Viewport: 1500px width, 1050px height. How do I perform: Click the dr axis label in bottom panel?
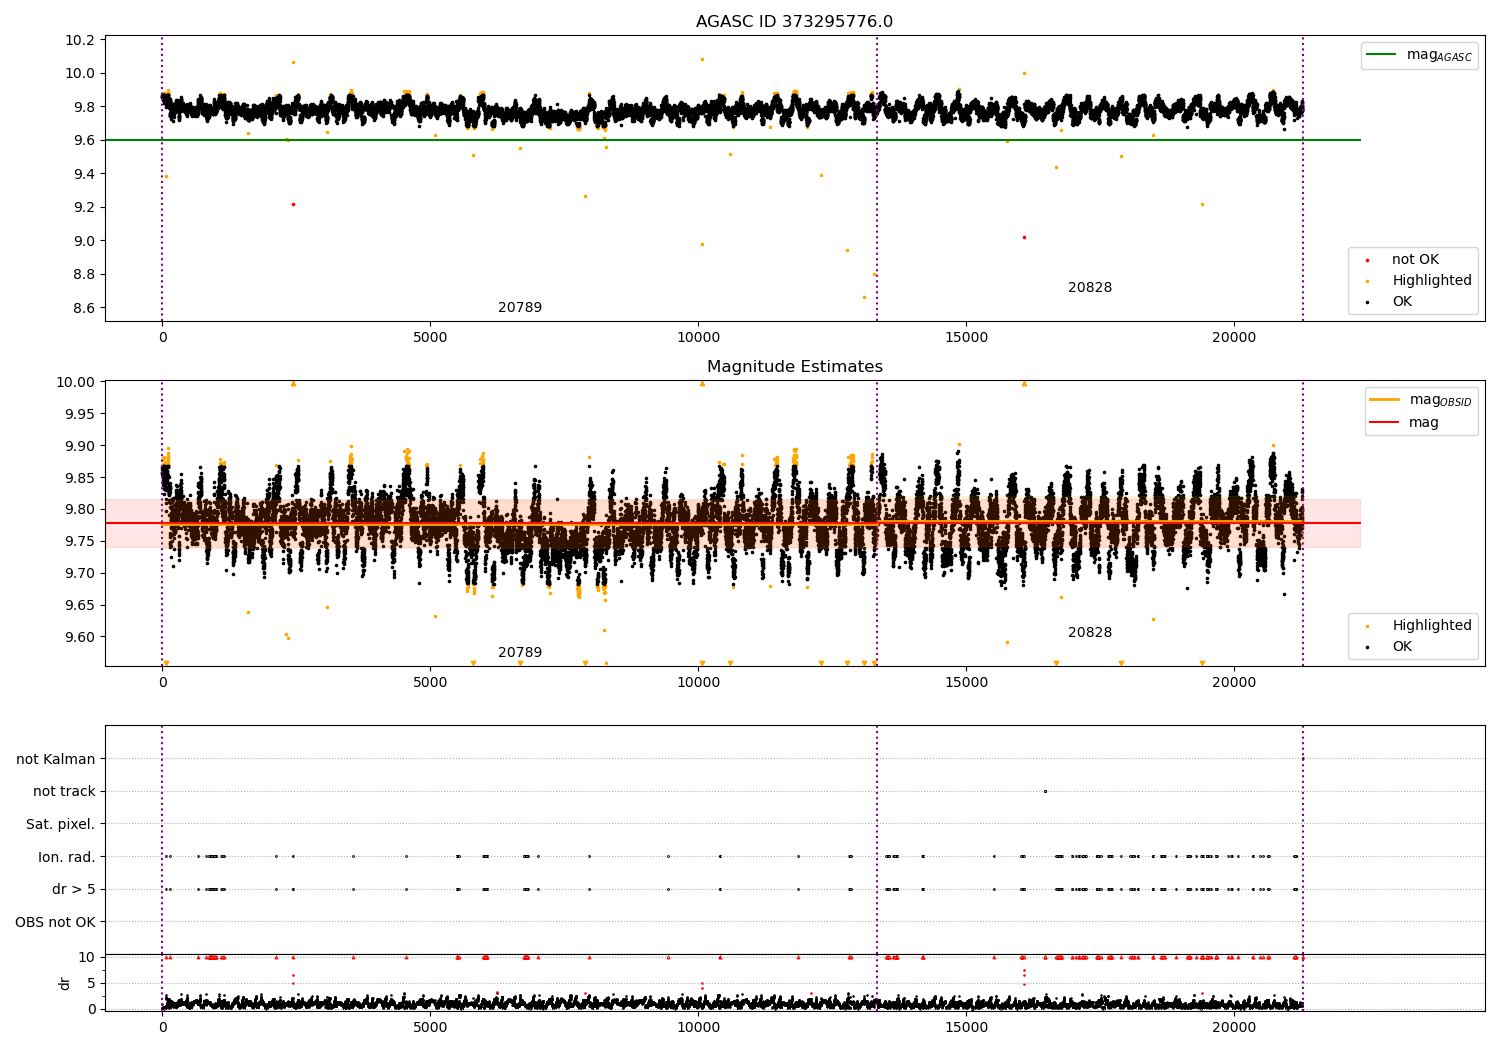65,983
